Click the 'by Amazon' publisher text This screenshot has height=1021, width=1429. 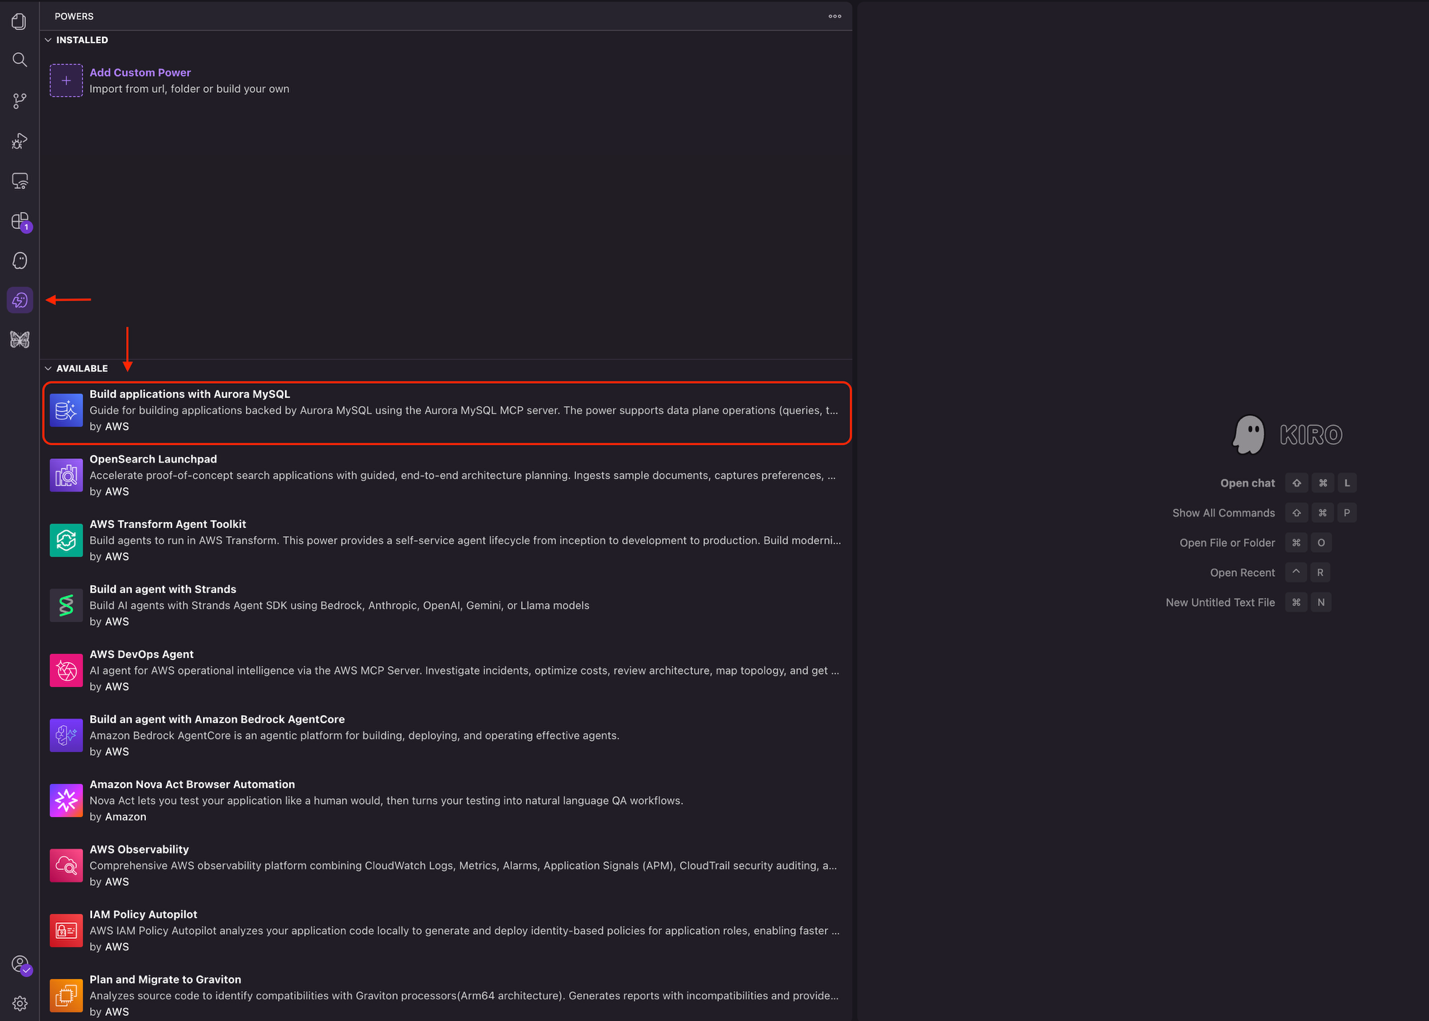click(118, 817)
